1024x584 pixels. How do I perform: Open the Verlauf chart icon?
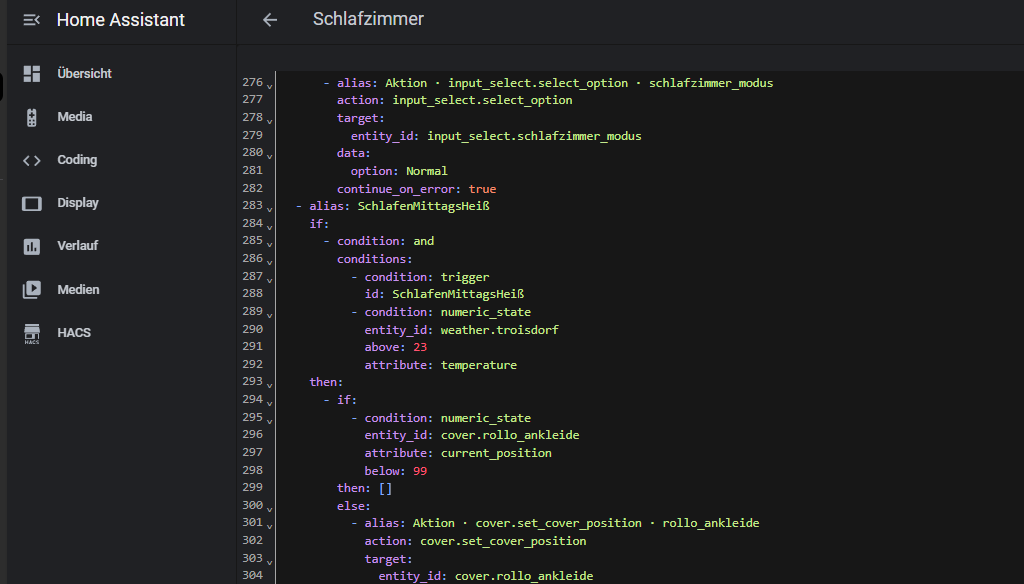pyautogui.click(x=31, y=246)
